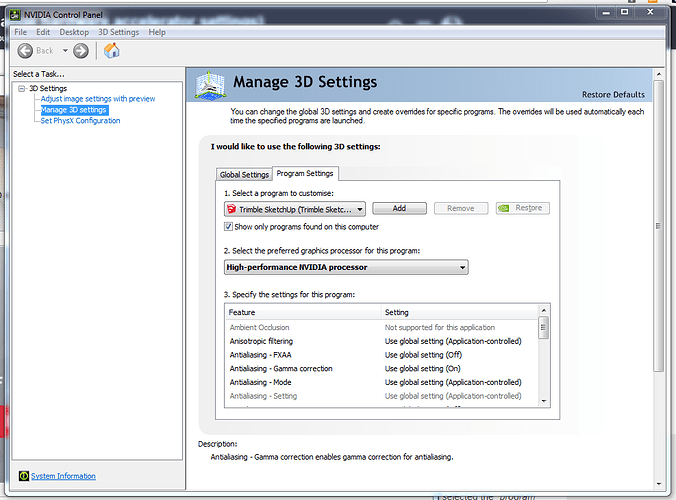Click the Feature column header

click(303, 312)
